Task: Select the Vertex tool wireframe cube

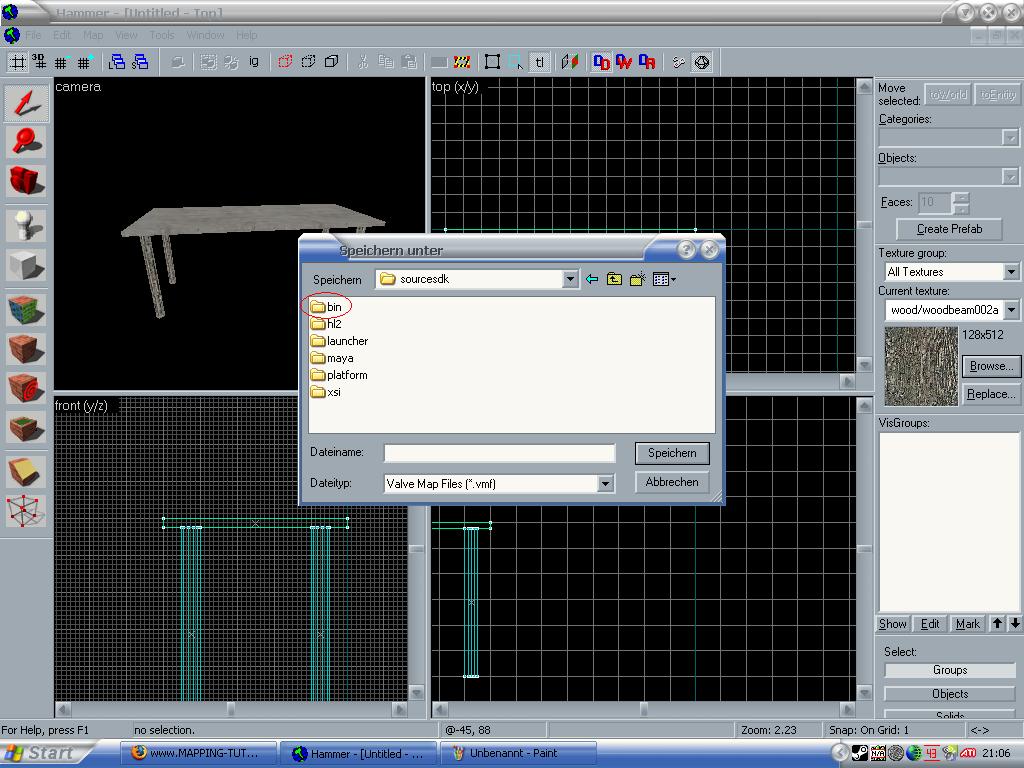Action: click(x=26, y=511)
